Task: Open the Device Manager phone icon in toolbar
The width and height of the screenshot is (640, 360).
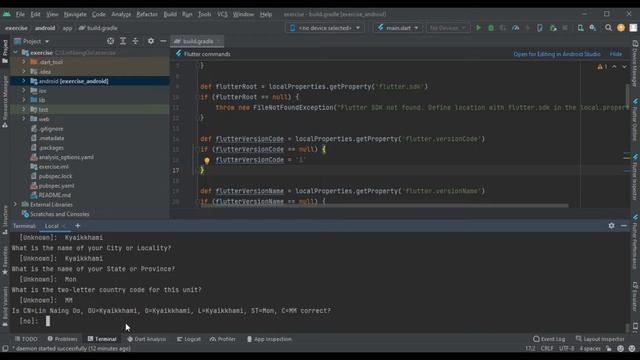Action: point(580,28)
